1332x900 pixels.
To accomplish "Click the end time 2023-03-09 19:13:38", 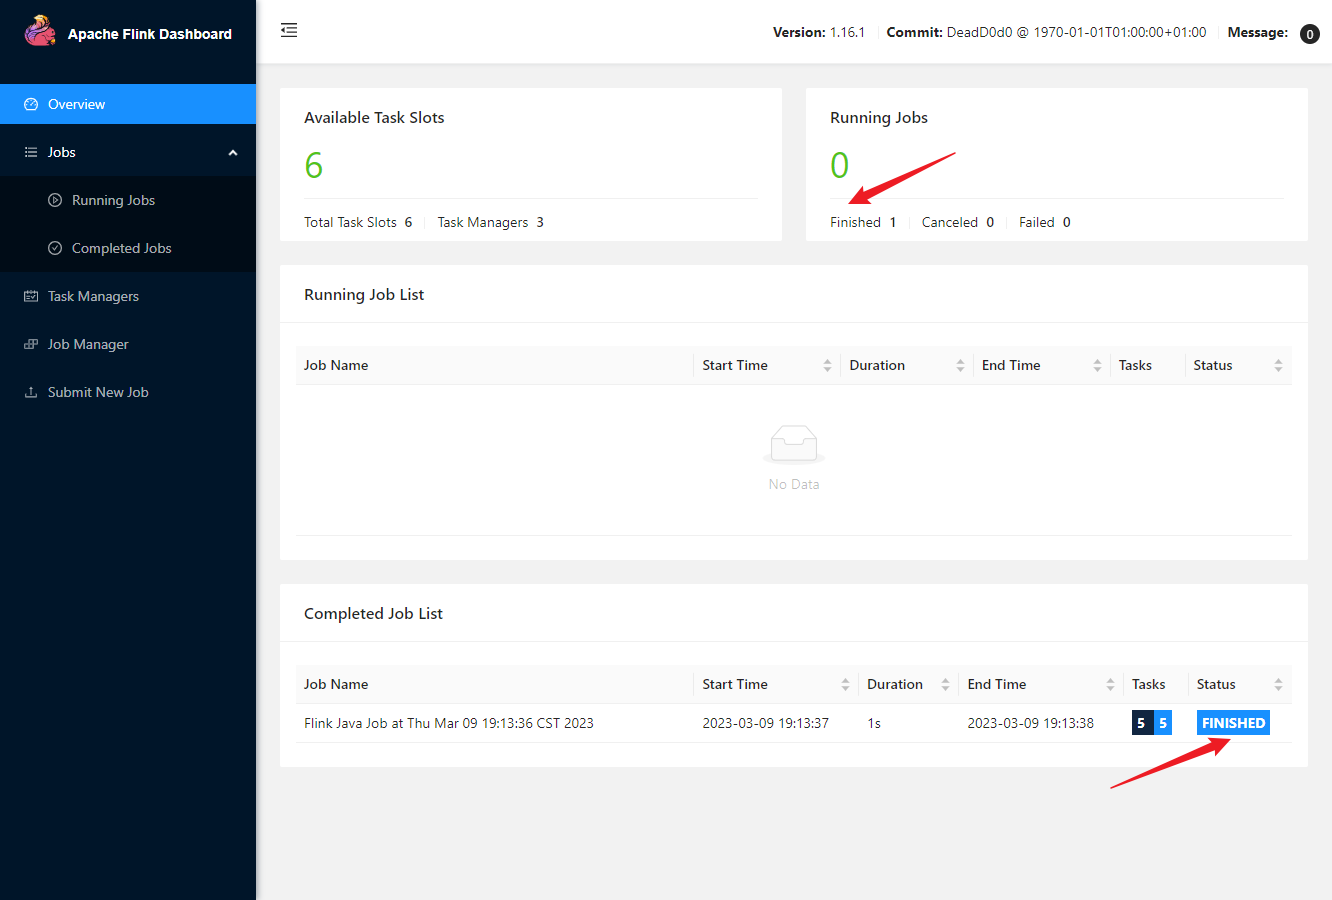I will (1030, 723).
